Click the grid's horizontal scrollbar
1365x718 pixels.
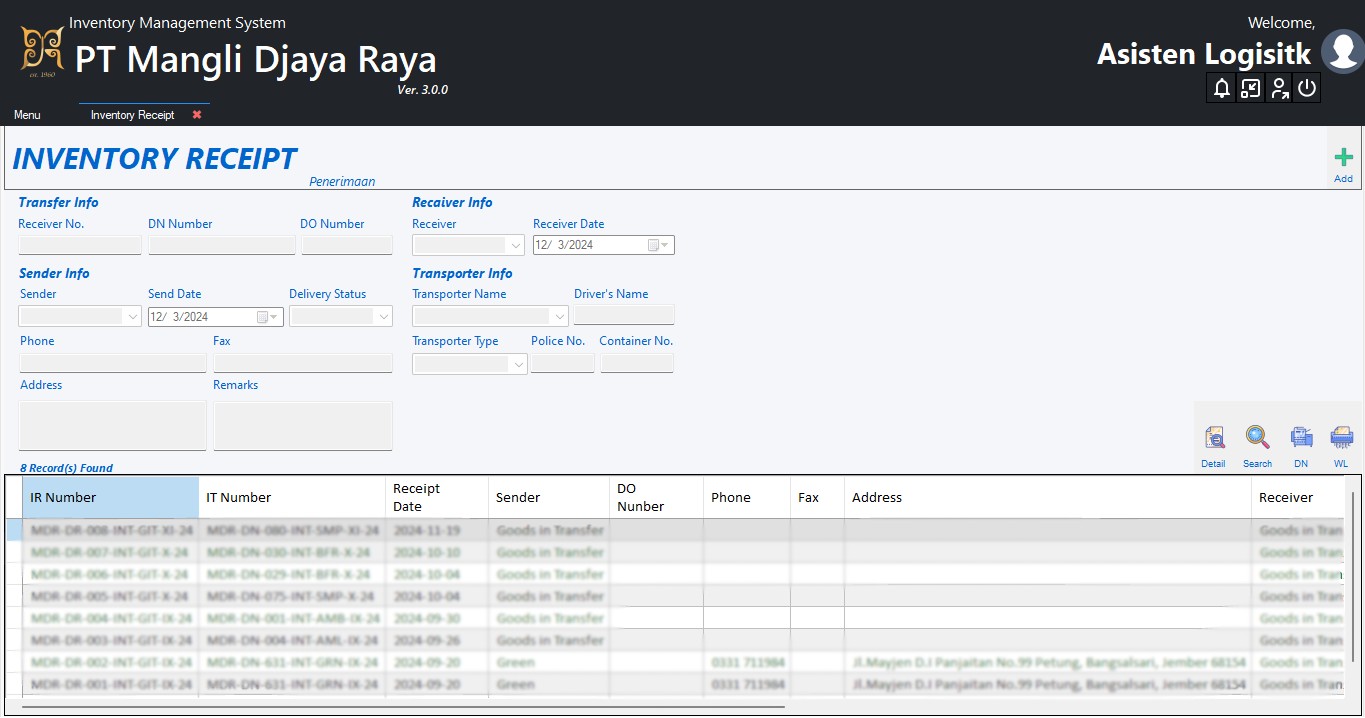tap(402, 707)
